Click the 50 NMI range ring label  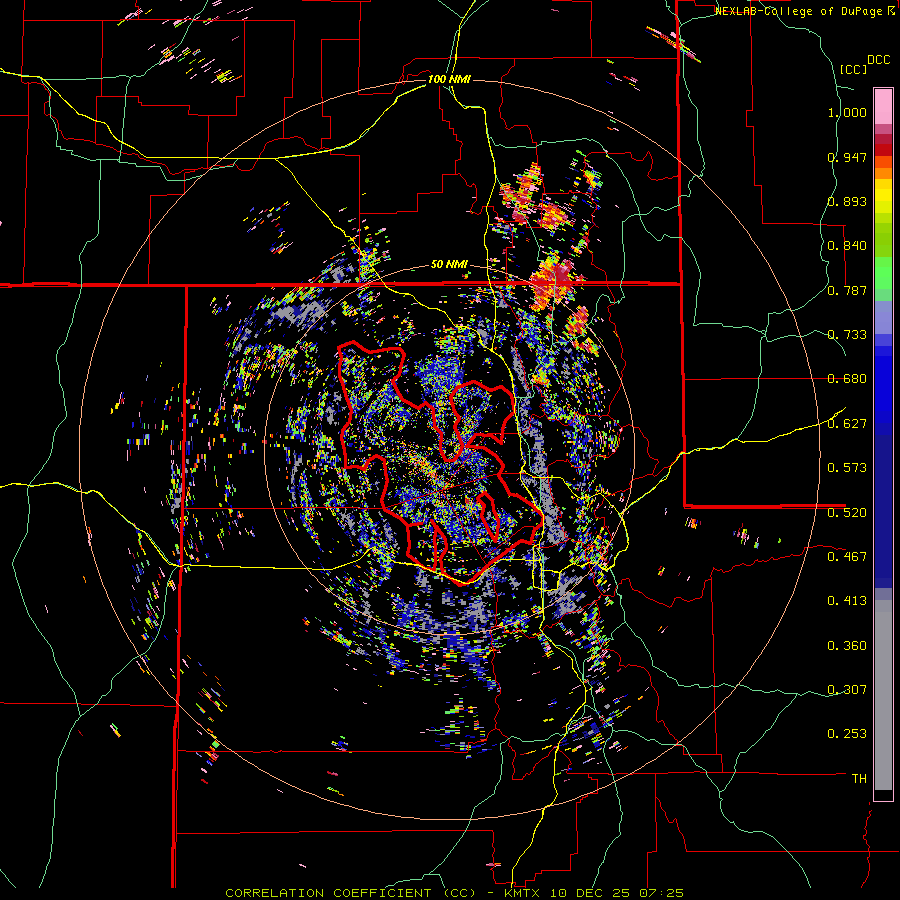(449, 265)
